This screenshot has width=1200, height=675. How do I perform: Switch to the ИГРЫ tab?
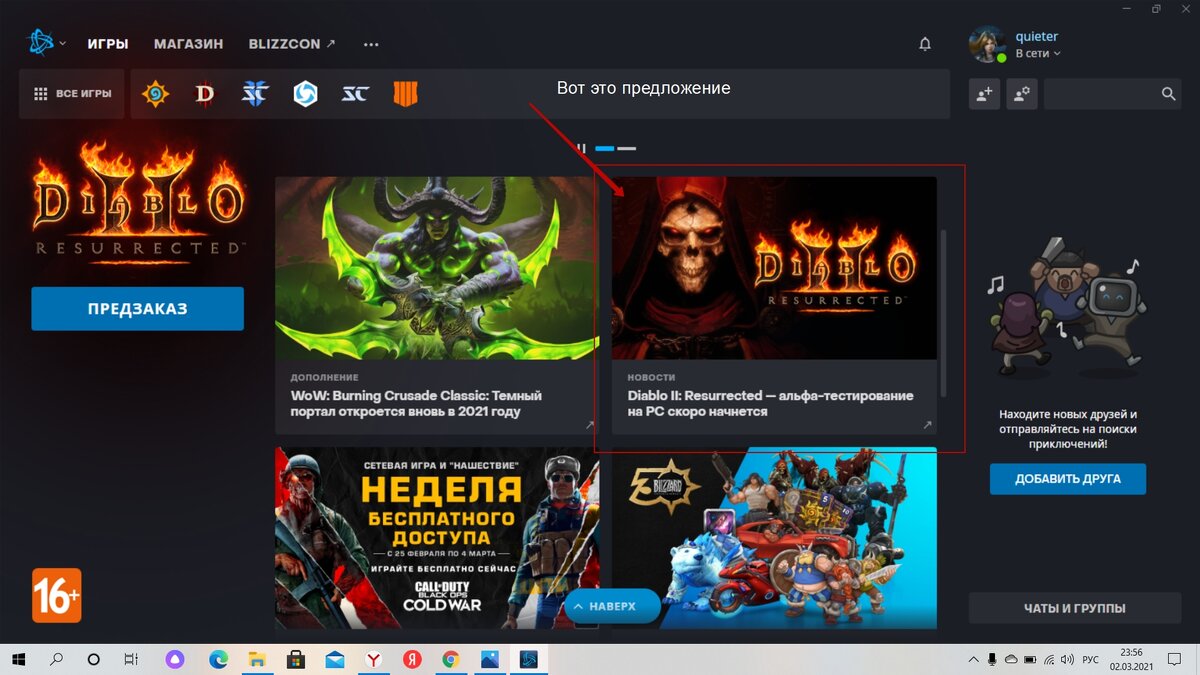pyautogui.click(x=107, y=44)
